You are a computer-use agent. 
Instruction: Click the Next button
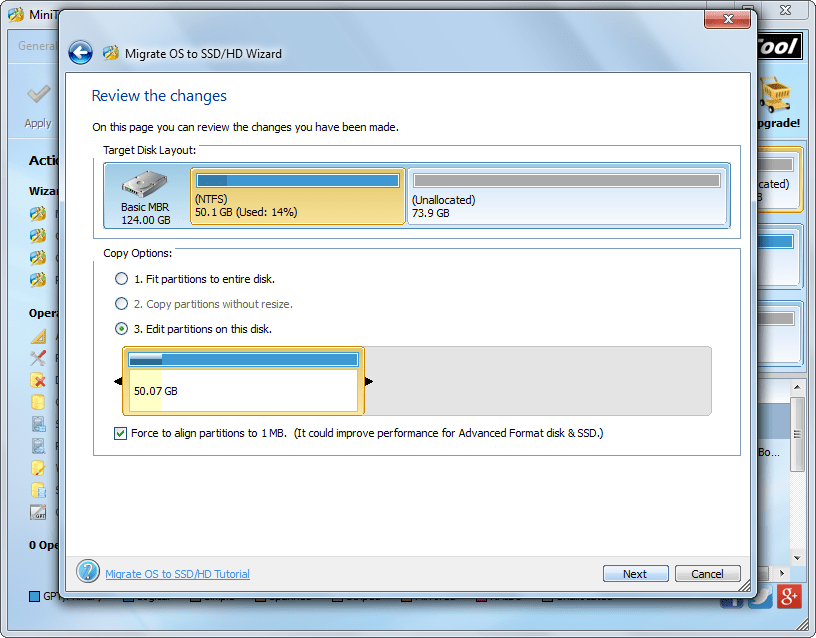tap(635, 573)
